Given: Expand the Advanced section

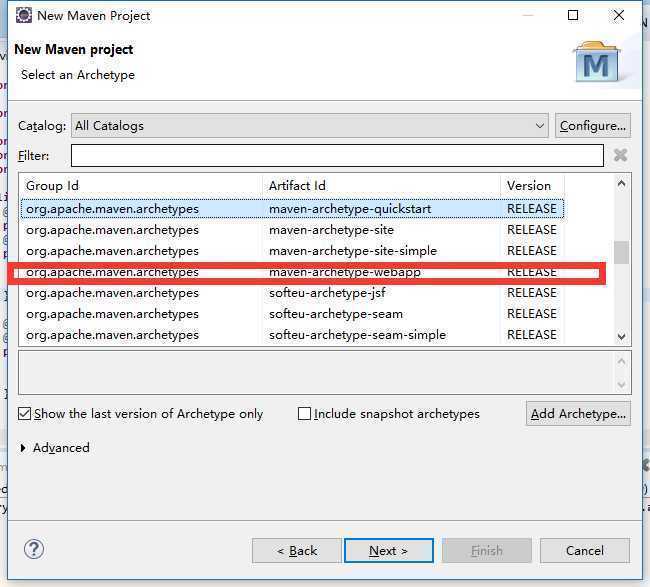Looking at the screenshot, I should click(23, 448).
